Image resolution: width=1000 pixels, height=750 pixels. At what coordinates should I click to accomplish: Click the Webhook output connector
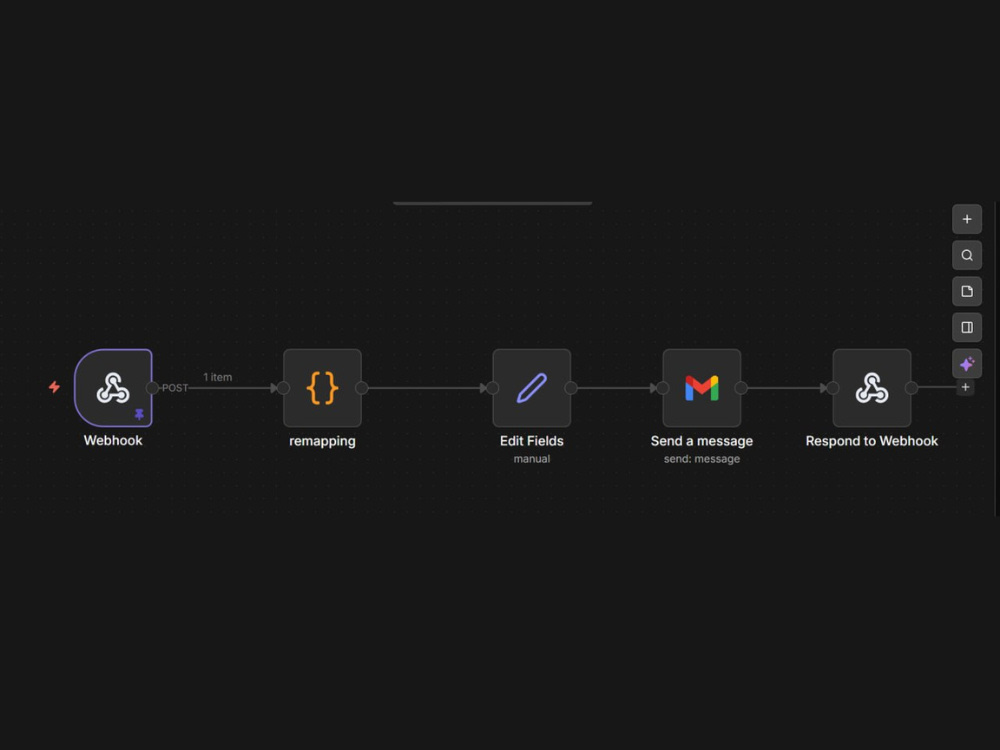[152, 388]
